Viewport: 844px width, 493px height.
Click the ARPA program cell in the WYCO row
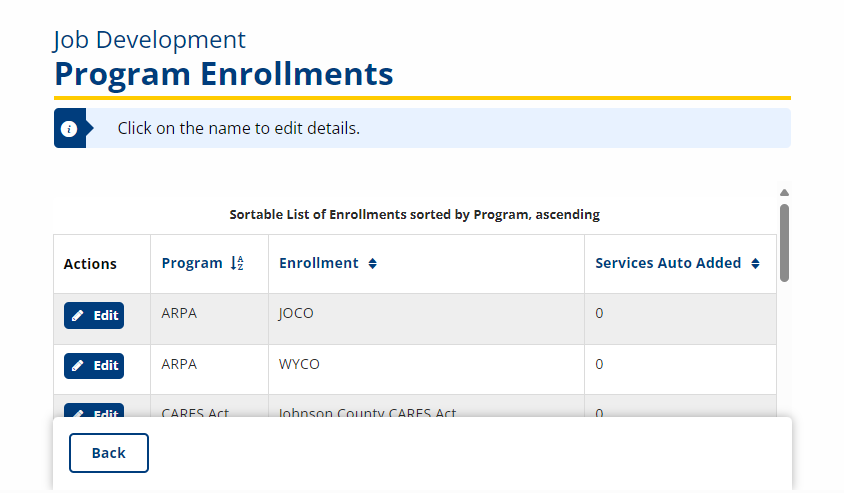[x=179, y=364]
